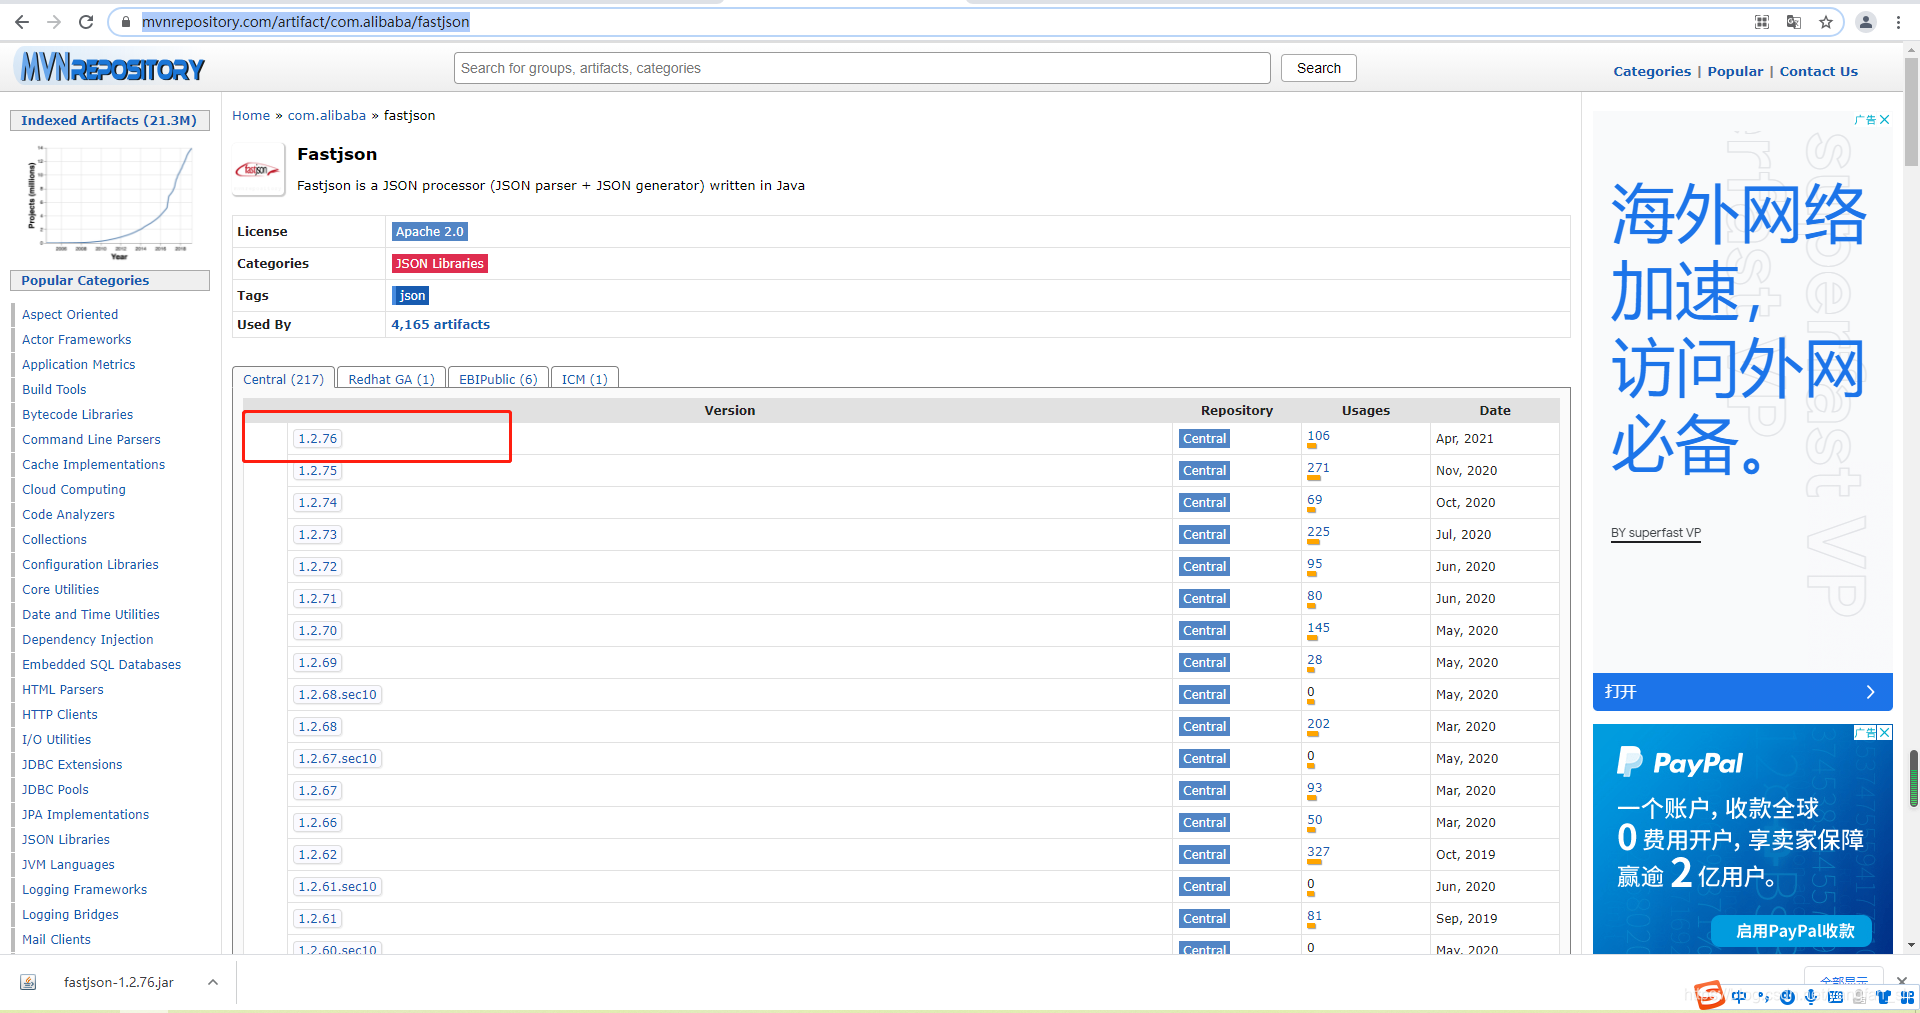Click JSON Libraries category tag

439,263
